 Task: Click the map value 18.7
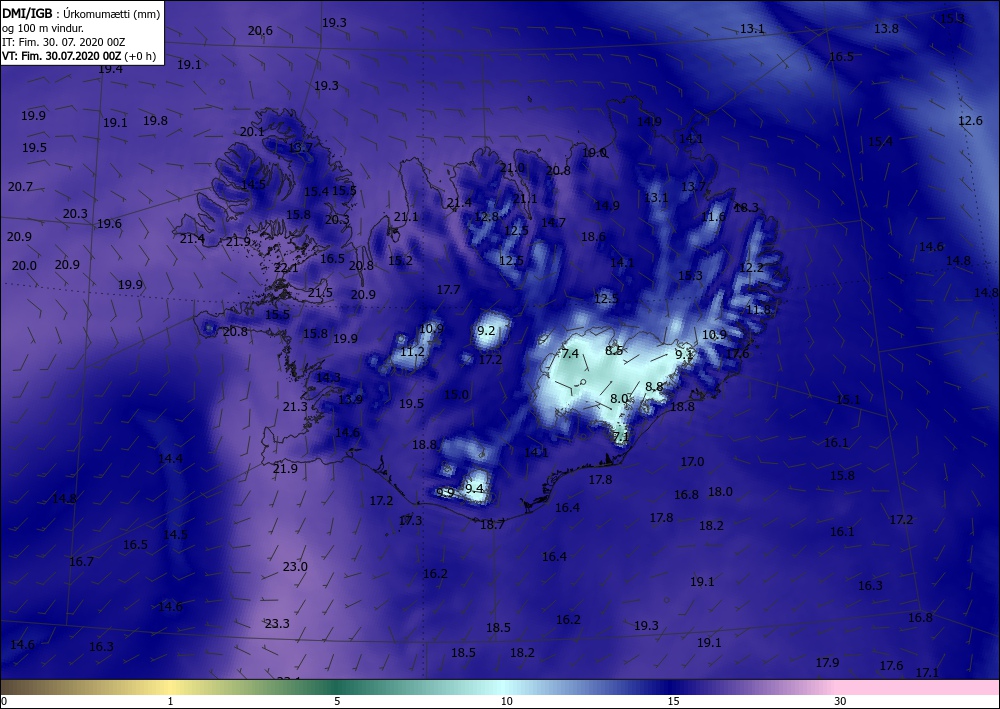tap(492, 525)
